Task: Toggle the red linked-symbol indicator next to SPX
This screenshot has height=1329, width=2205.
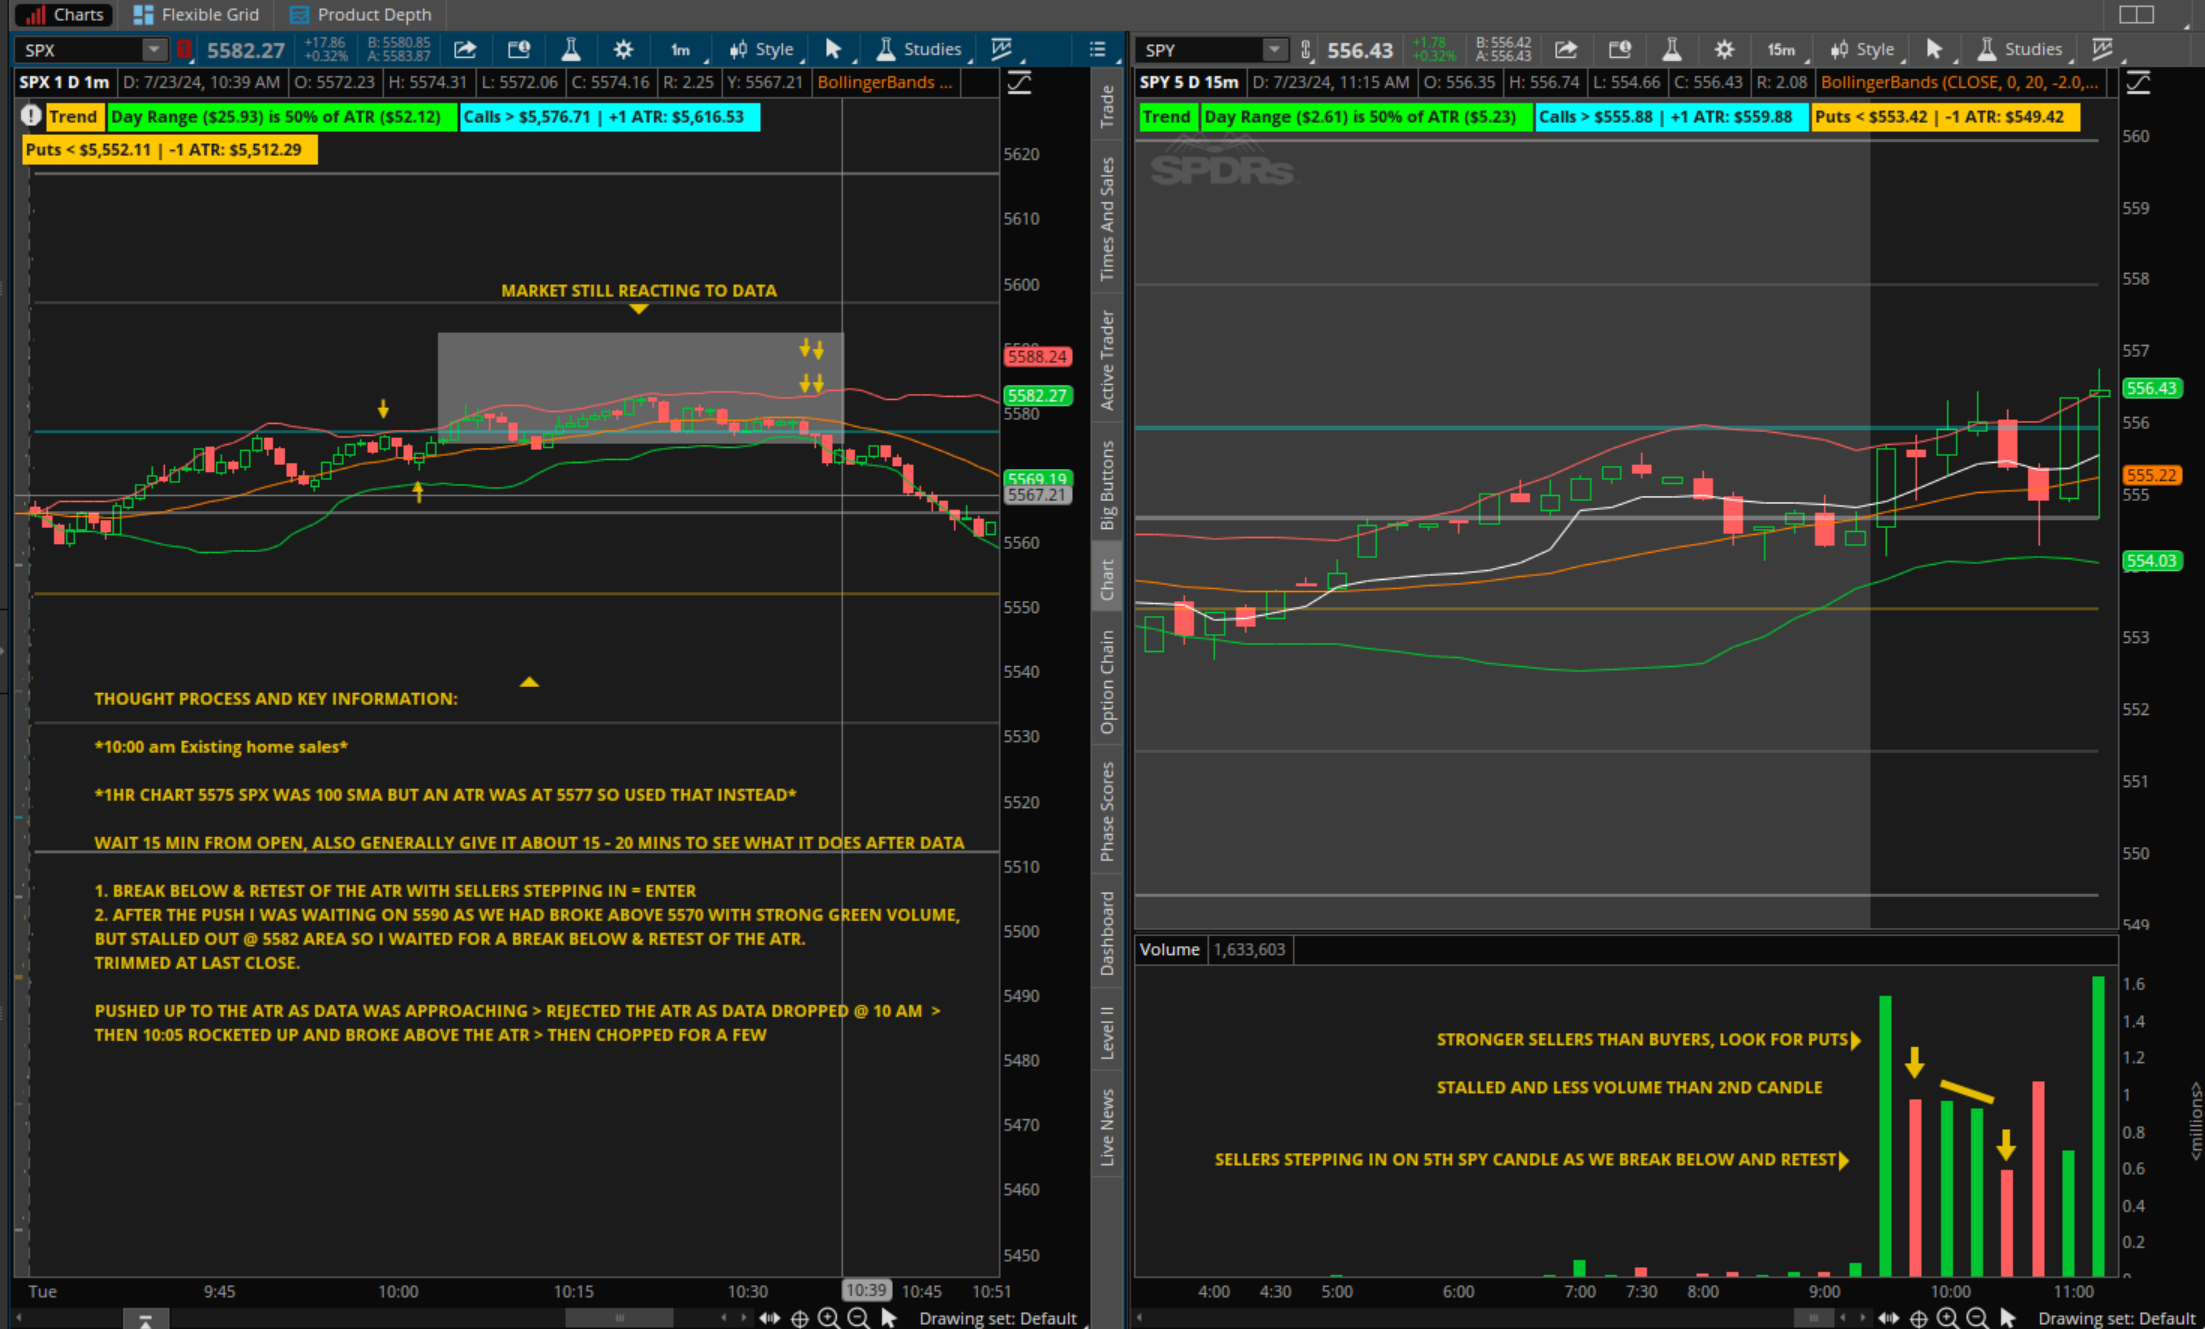Action: [184, 50]
